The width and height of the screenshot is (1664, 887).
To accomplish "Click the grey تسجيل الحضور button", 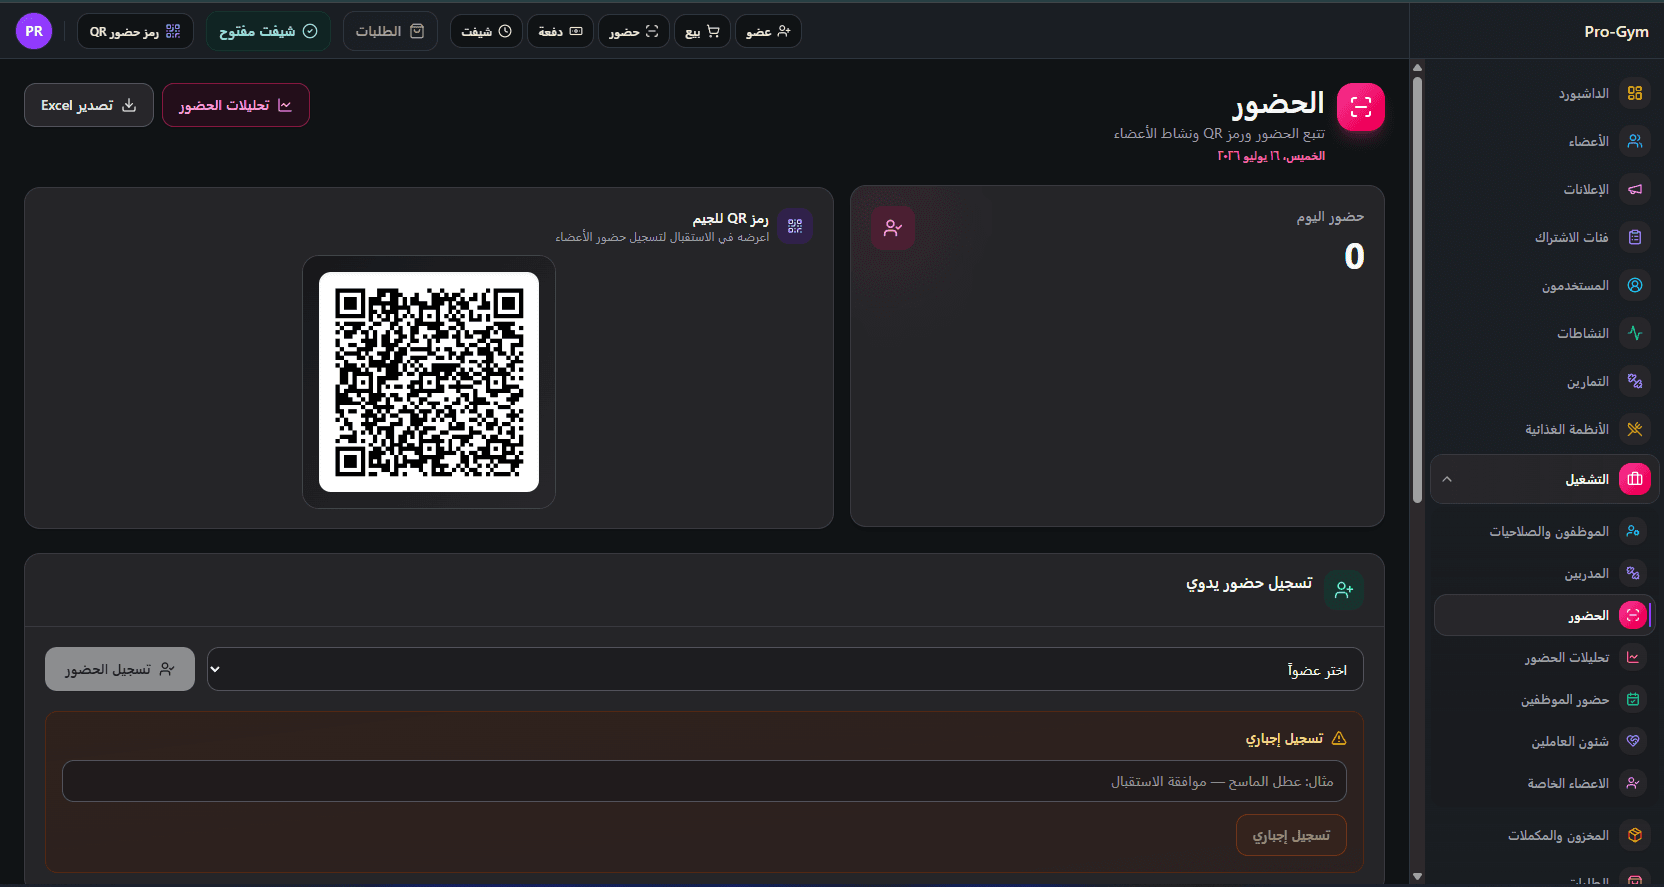I will click(120, 669).
